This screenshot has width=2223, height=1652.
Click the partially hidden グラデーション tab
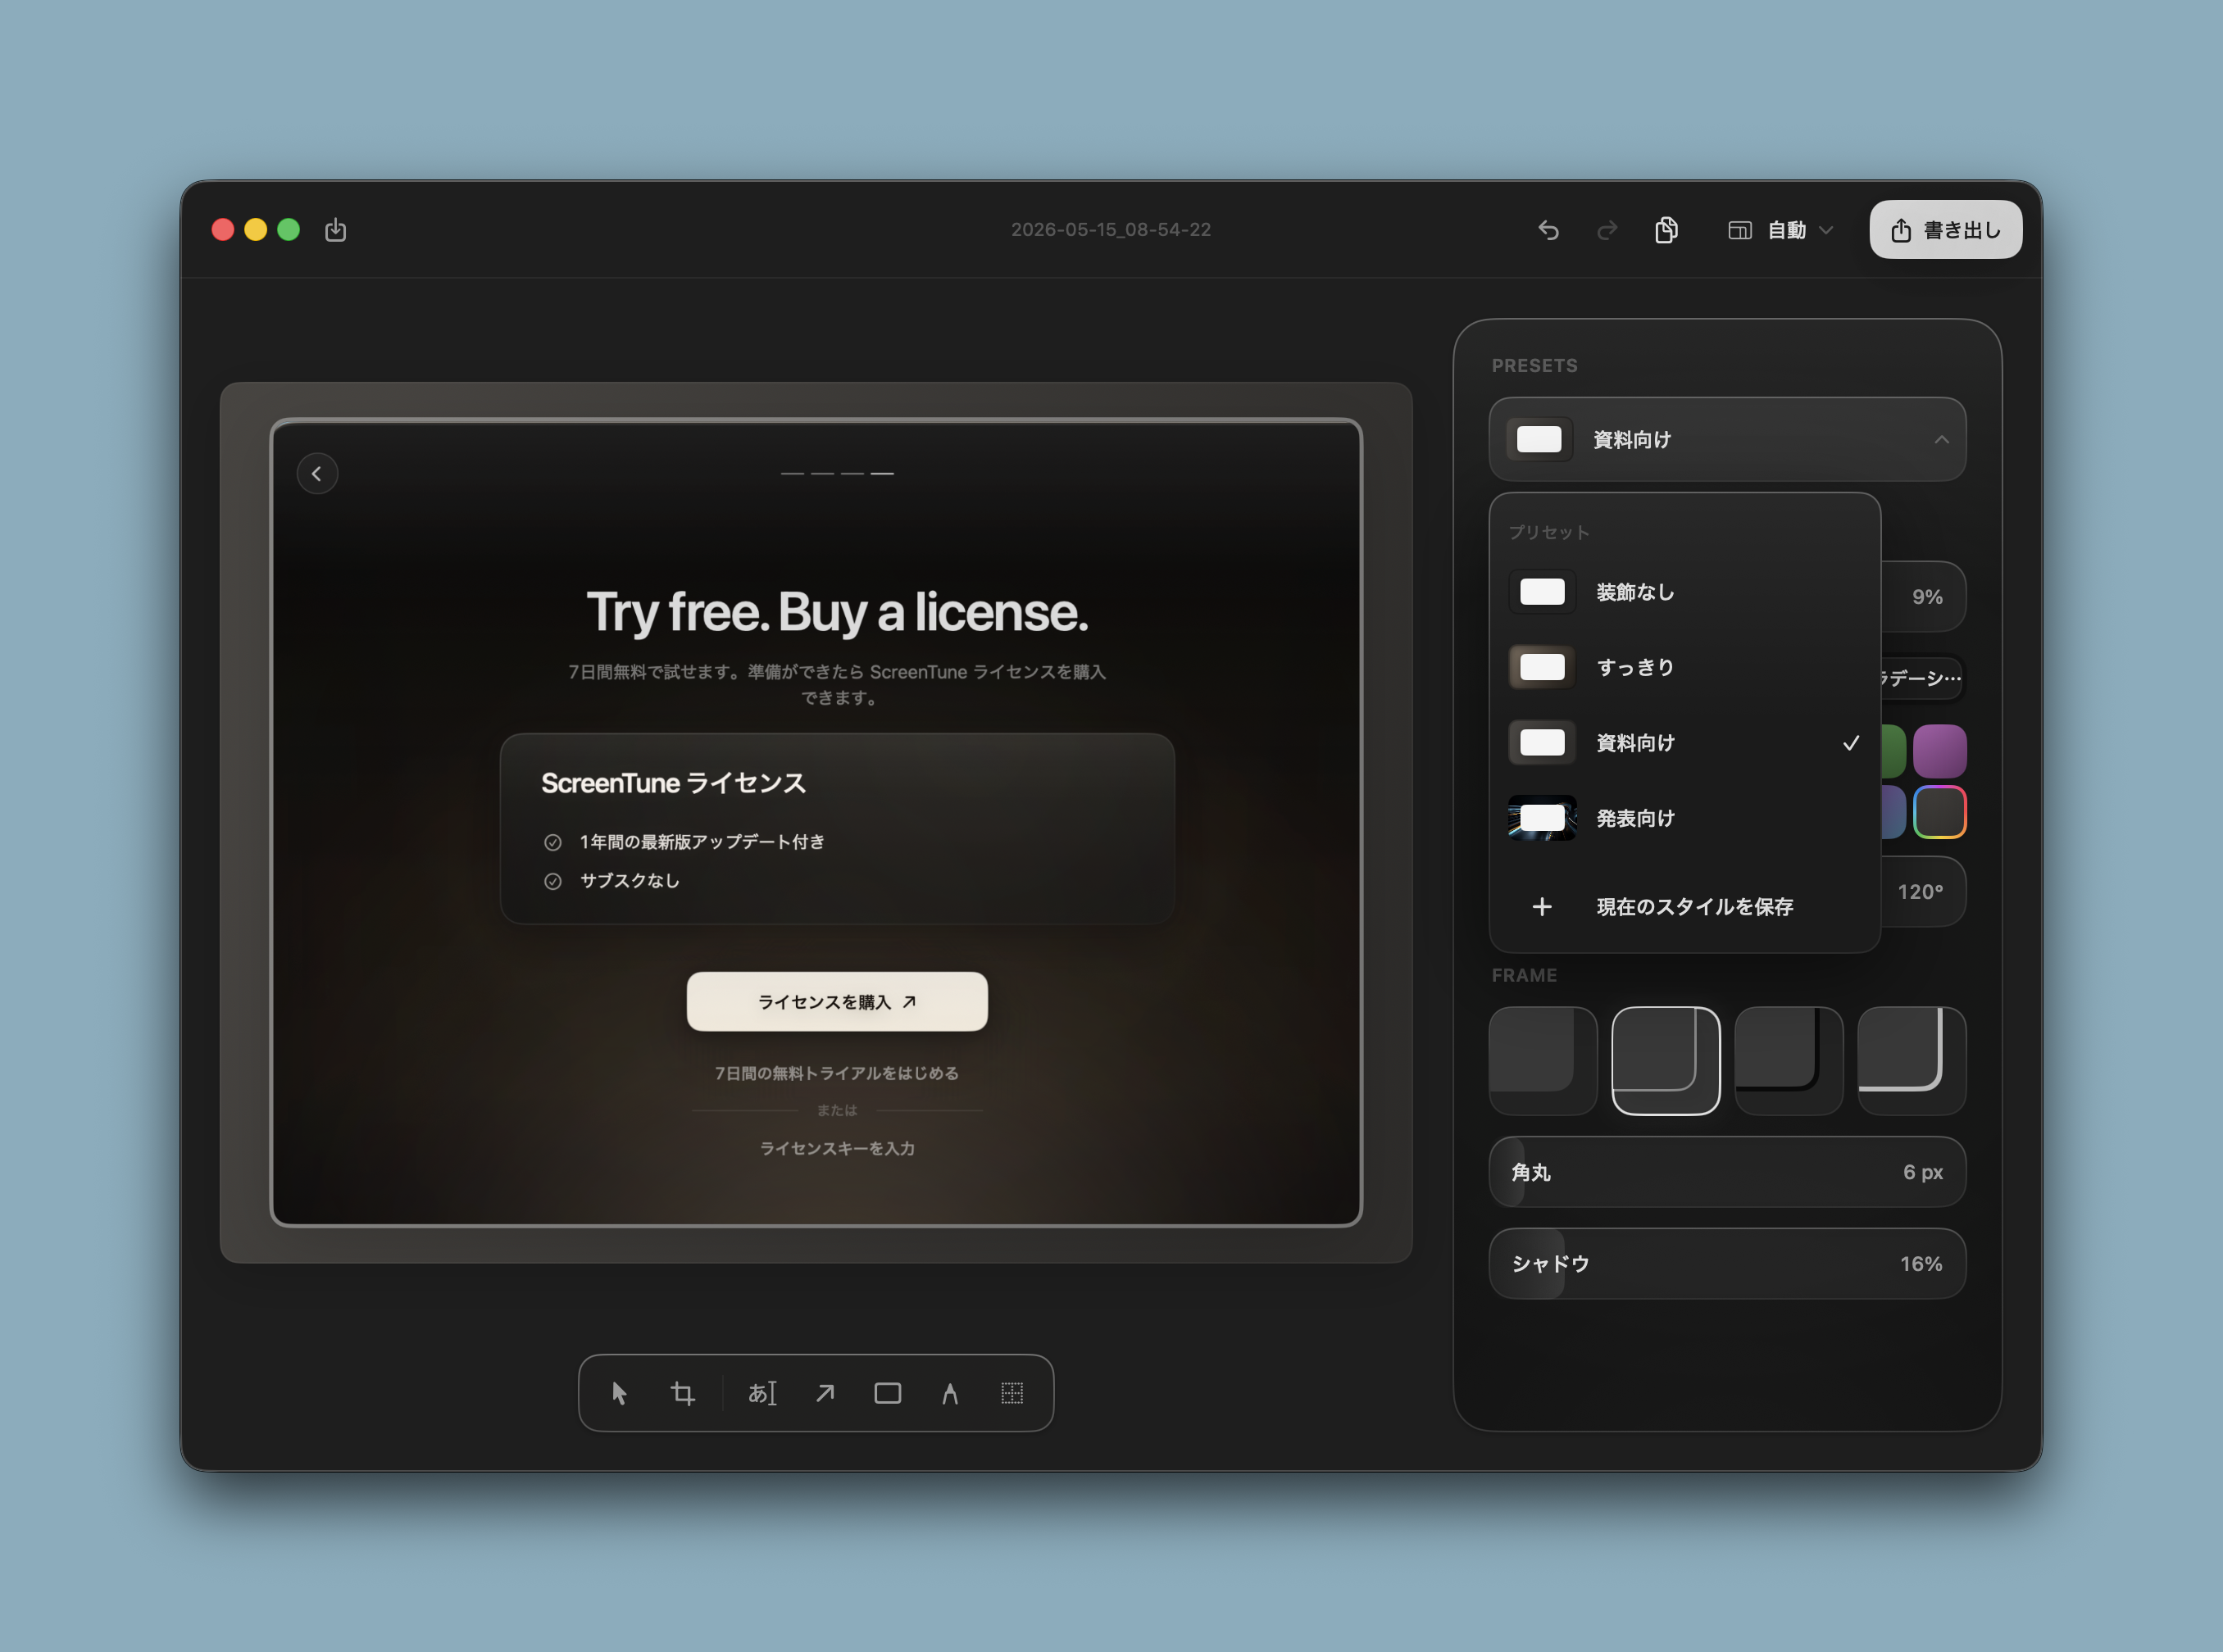point(1922,678)
